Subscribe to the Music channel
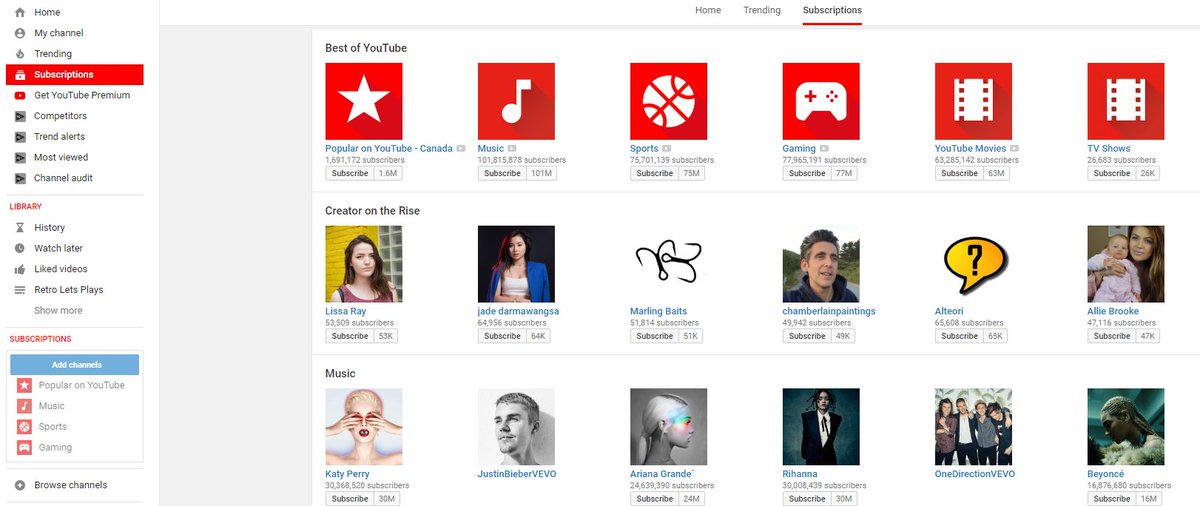 pyautogui.click(x=502, y=173)
